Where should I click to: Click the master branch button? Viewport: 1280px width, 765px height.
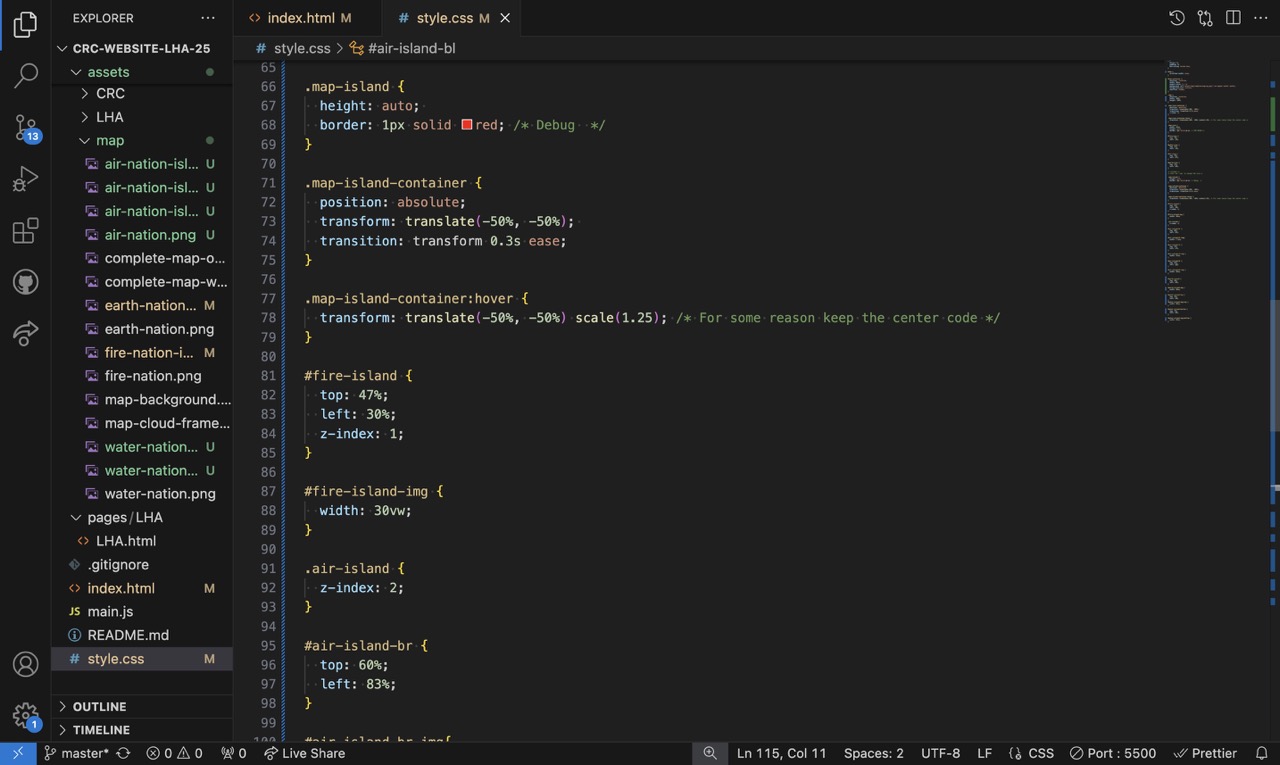coord(76,753)
